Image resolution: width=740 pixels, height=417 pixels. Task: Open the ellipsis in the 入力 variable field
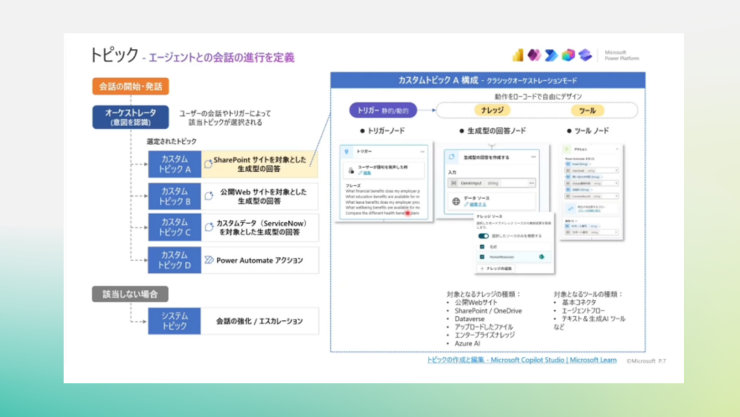pyautogui.click(x=531, y=183)
